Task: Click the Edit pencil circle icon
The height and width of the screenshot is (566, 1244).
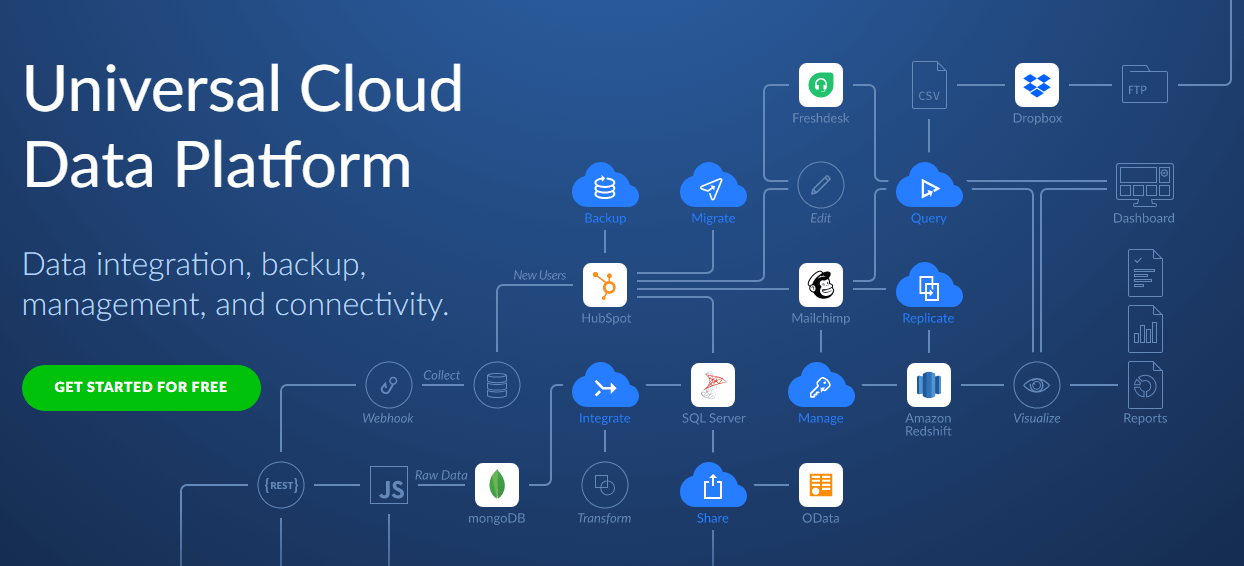Action: (821, 185)
